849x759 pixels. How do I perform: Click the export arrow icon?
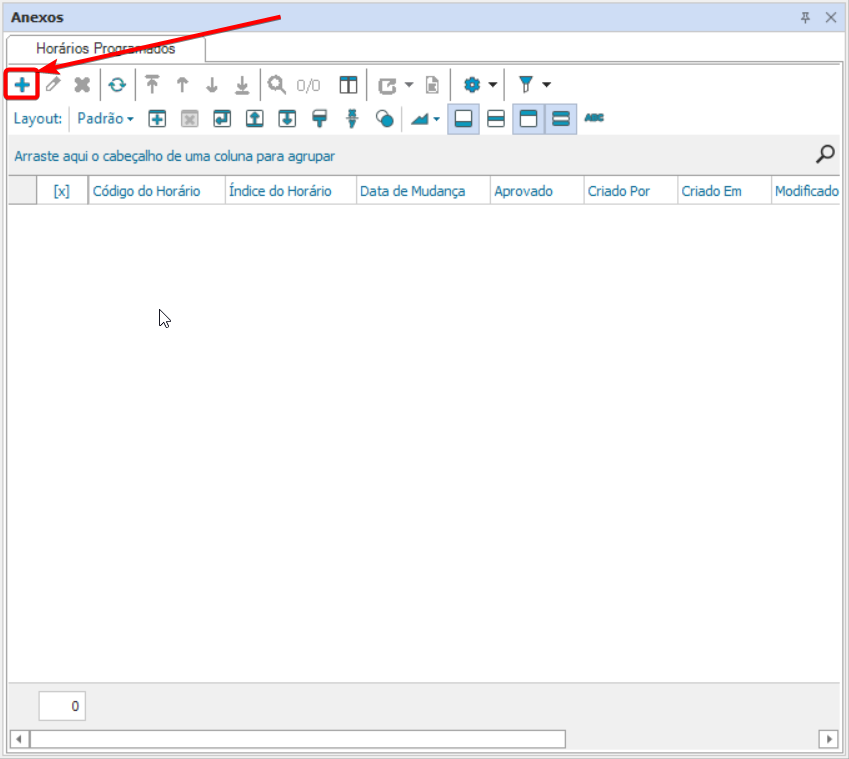click(x=388, y=86)
